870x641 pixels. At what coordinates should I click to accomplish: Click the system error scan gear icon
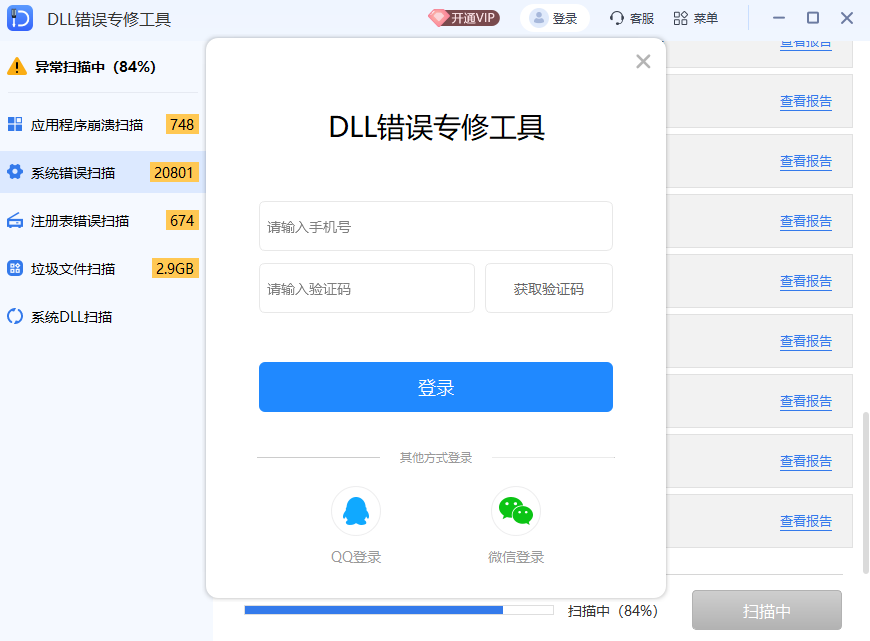click(x=15, y=172)
